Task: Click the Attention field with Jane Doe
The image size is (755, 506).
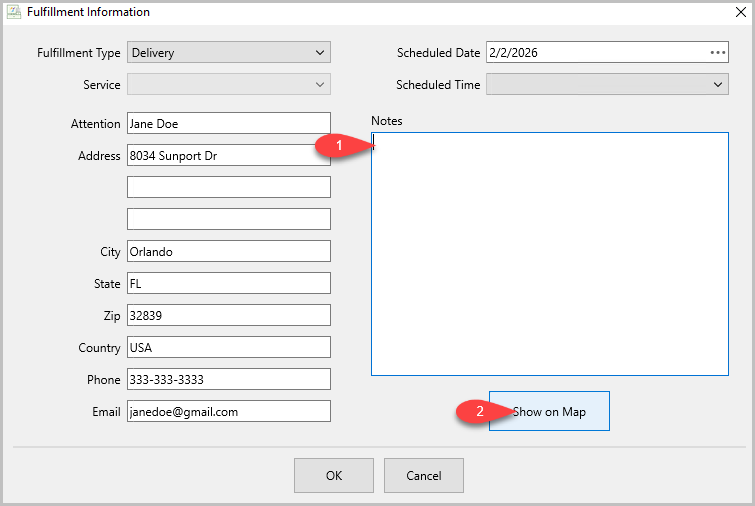Action: (x=229, y=124)
